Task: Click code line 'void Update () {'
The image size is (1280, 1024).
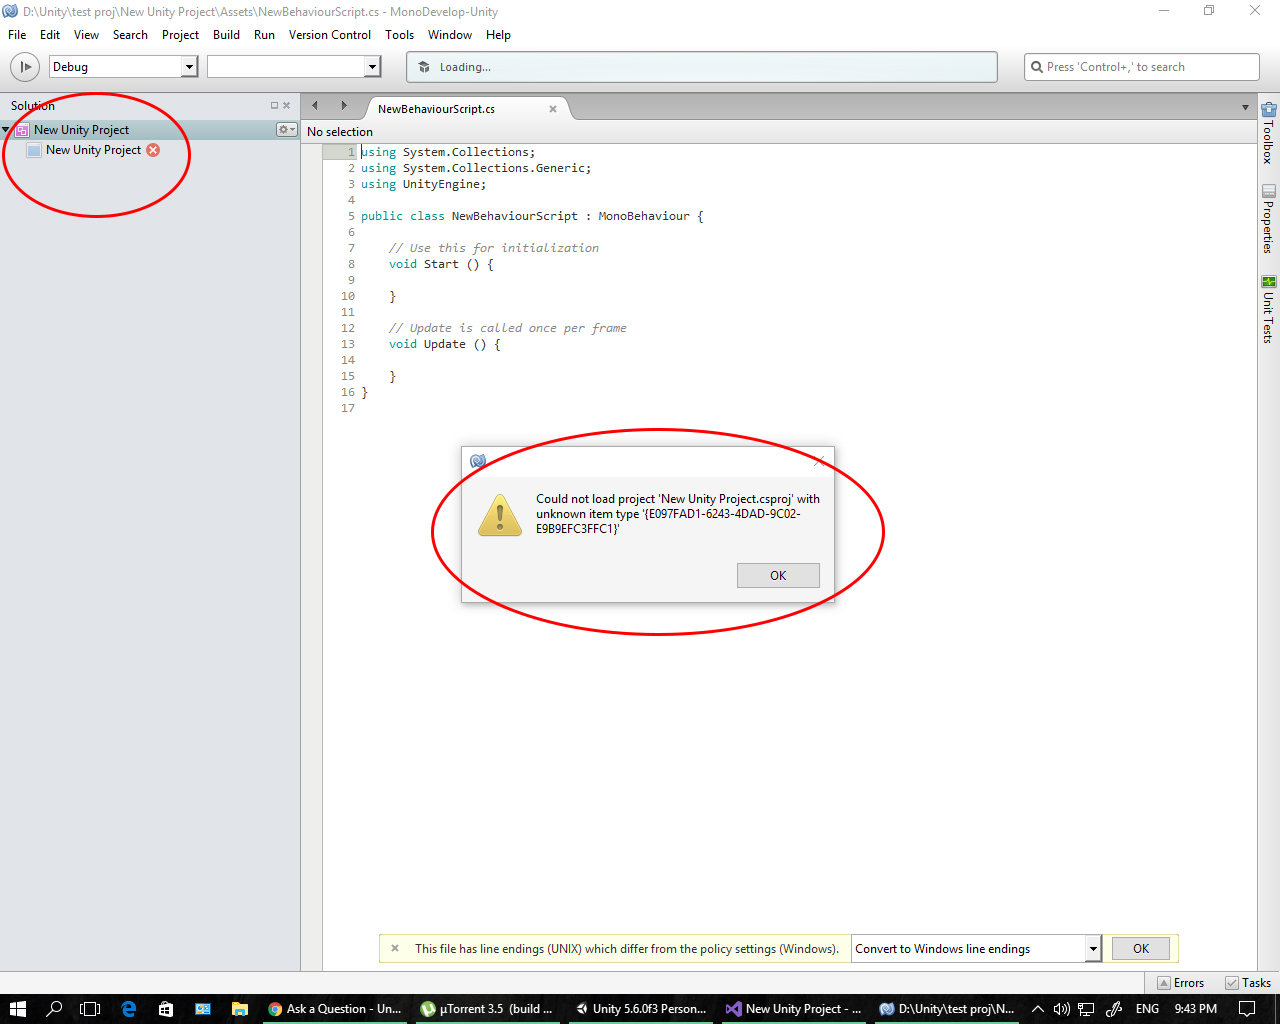Action: [445, 344]
